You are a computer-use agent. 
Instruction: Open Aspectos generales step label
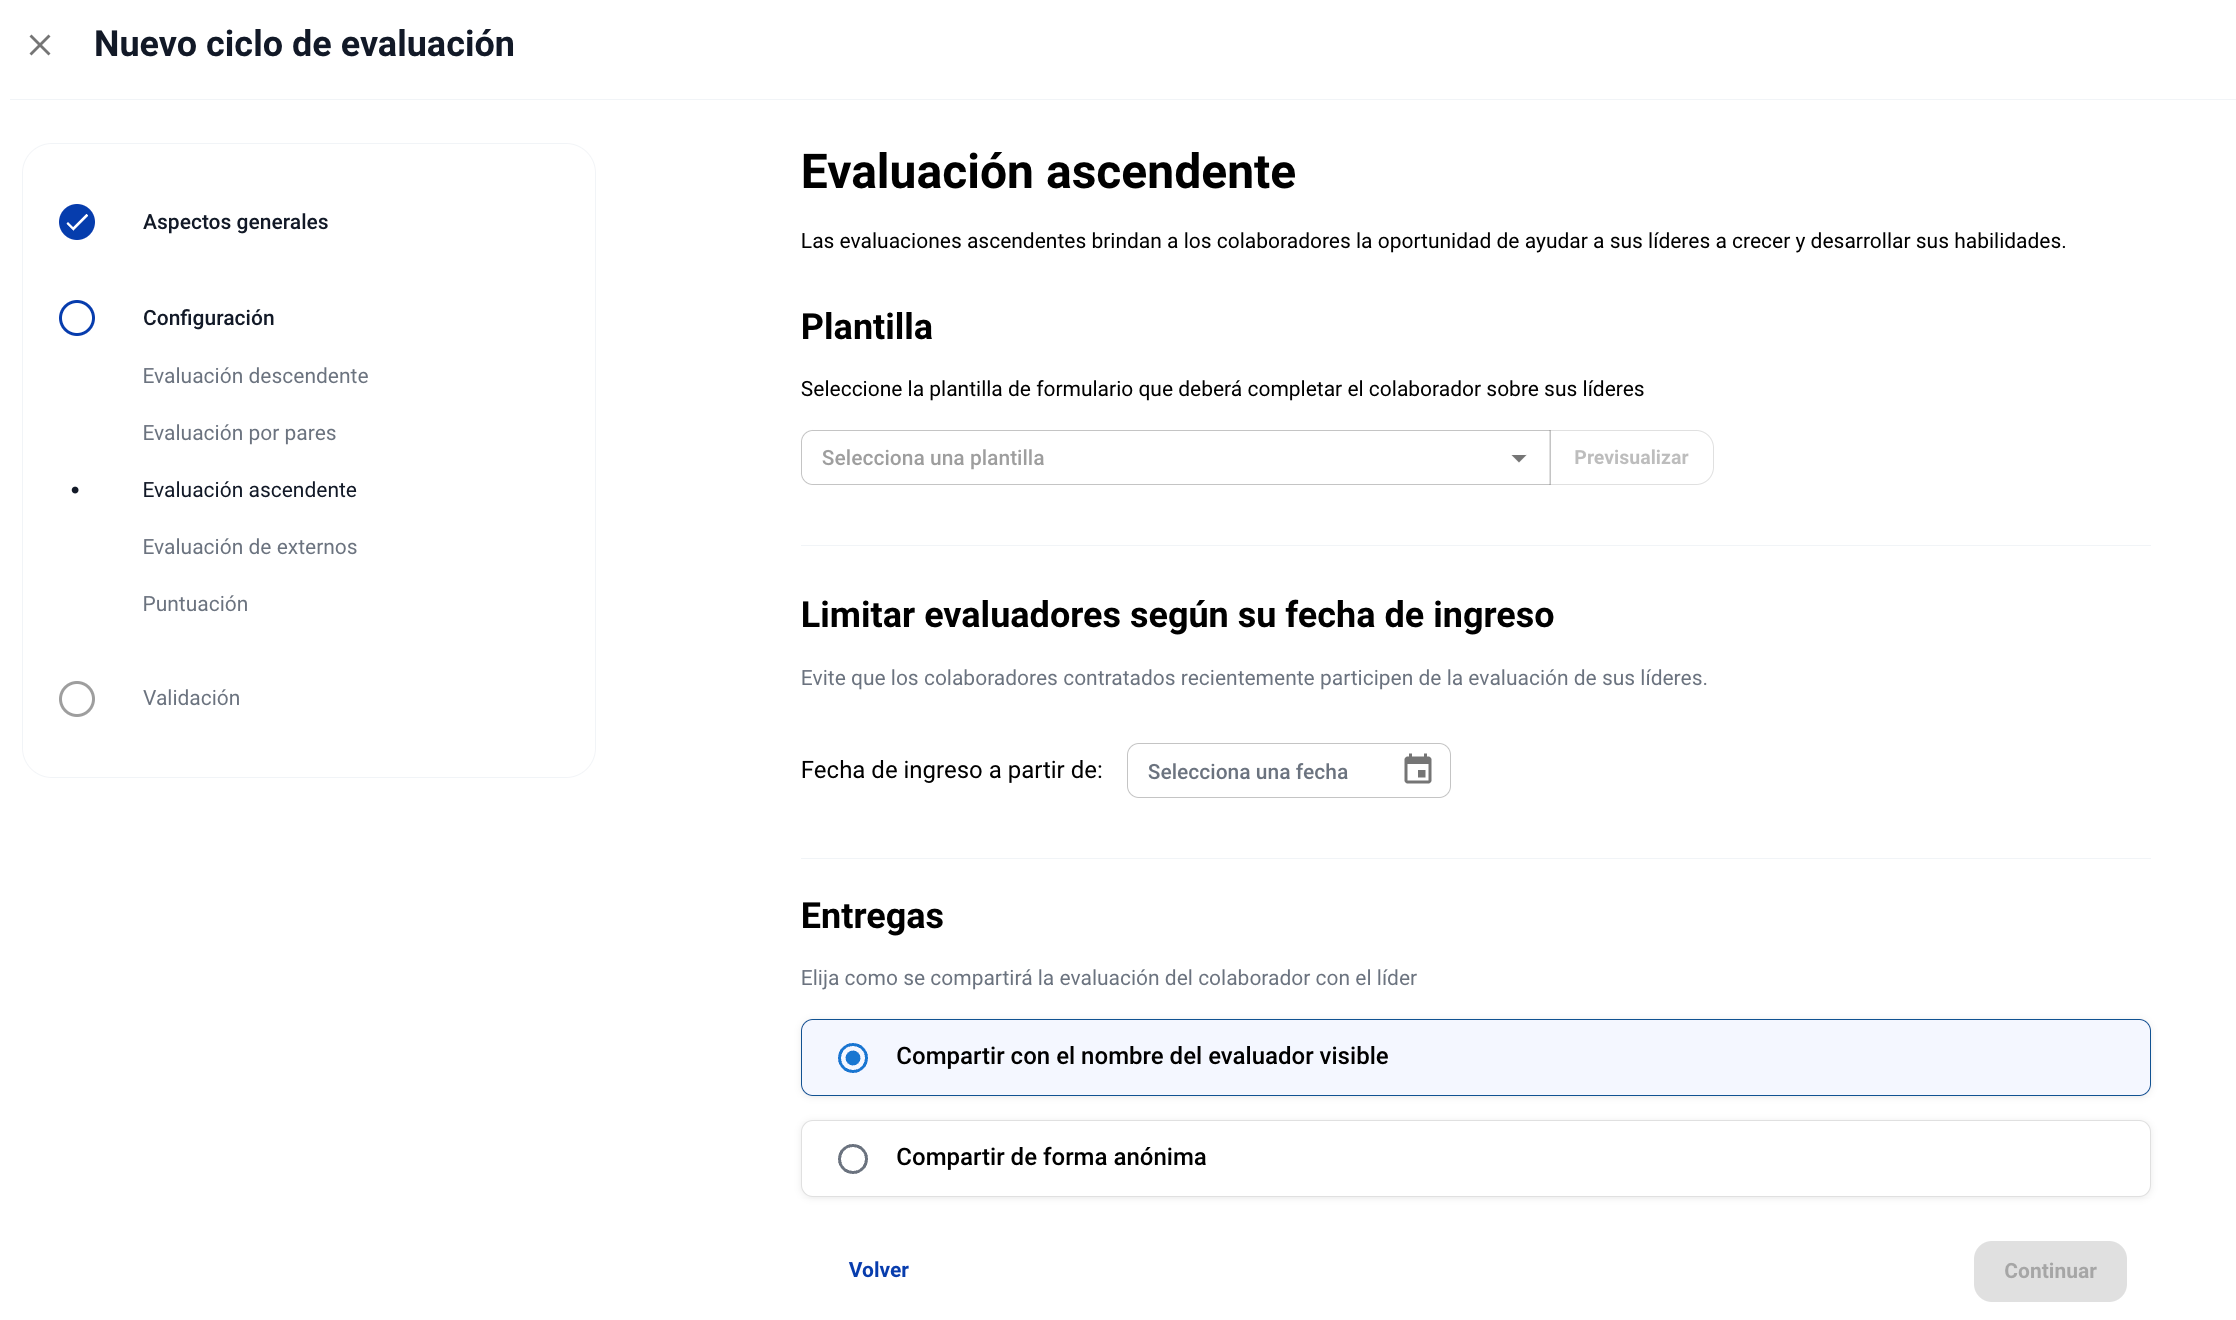click(235, 222)
